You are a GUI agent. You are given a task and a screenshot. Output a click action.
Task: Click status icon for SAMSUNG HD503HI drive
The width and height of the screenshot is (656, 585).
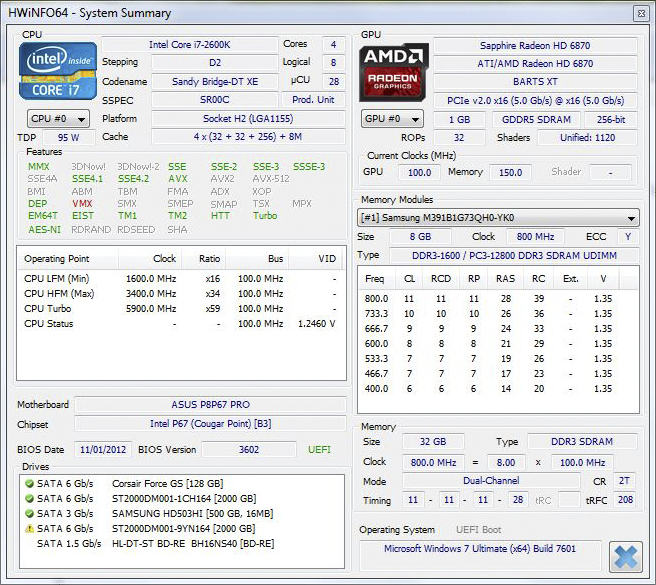click(x=29, y=513)
